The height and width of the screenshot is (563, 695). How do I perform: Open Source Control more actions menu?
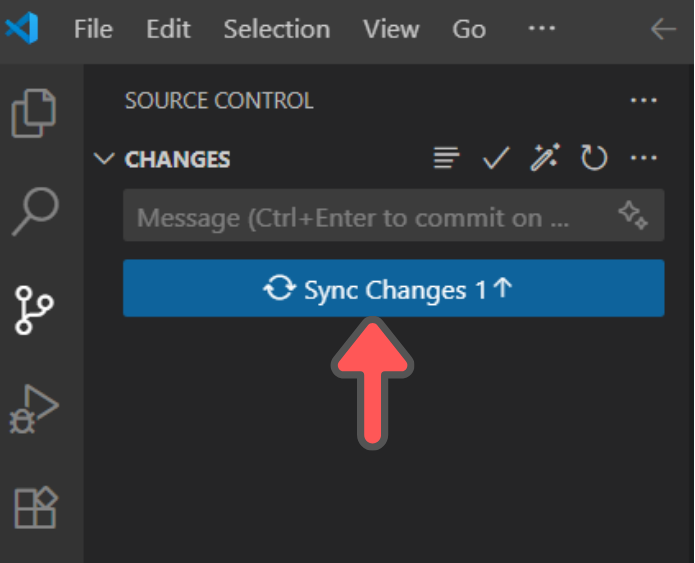[x=644, y=101]
